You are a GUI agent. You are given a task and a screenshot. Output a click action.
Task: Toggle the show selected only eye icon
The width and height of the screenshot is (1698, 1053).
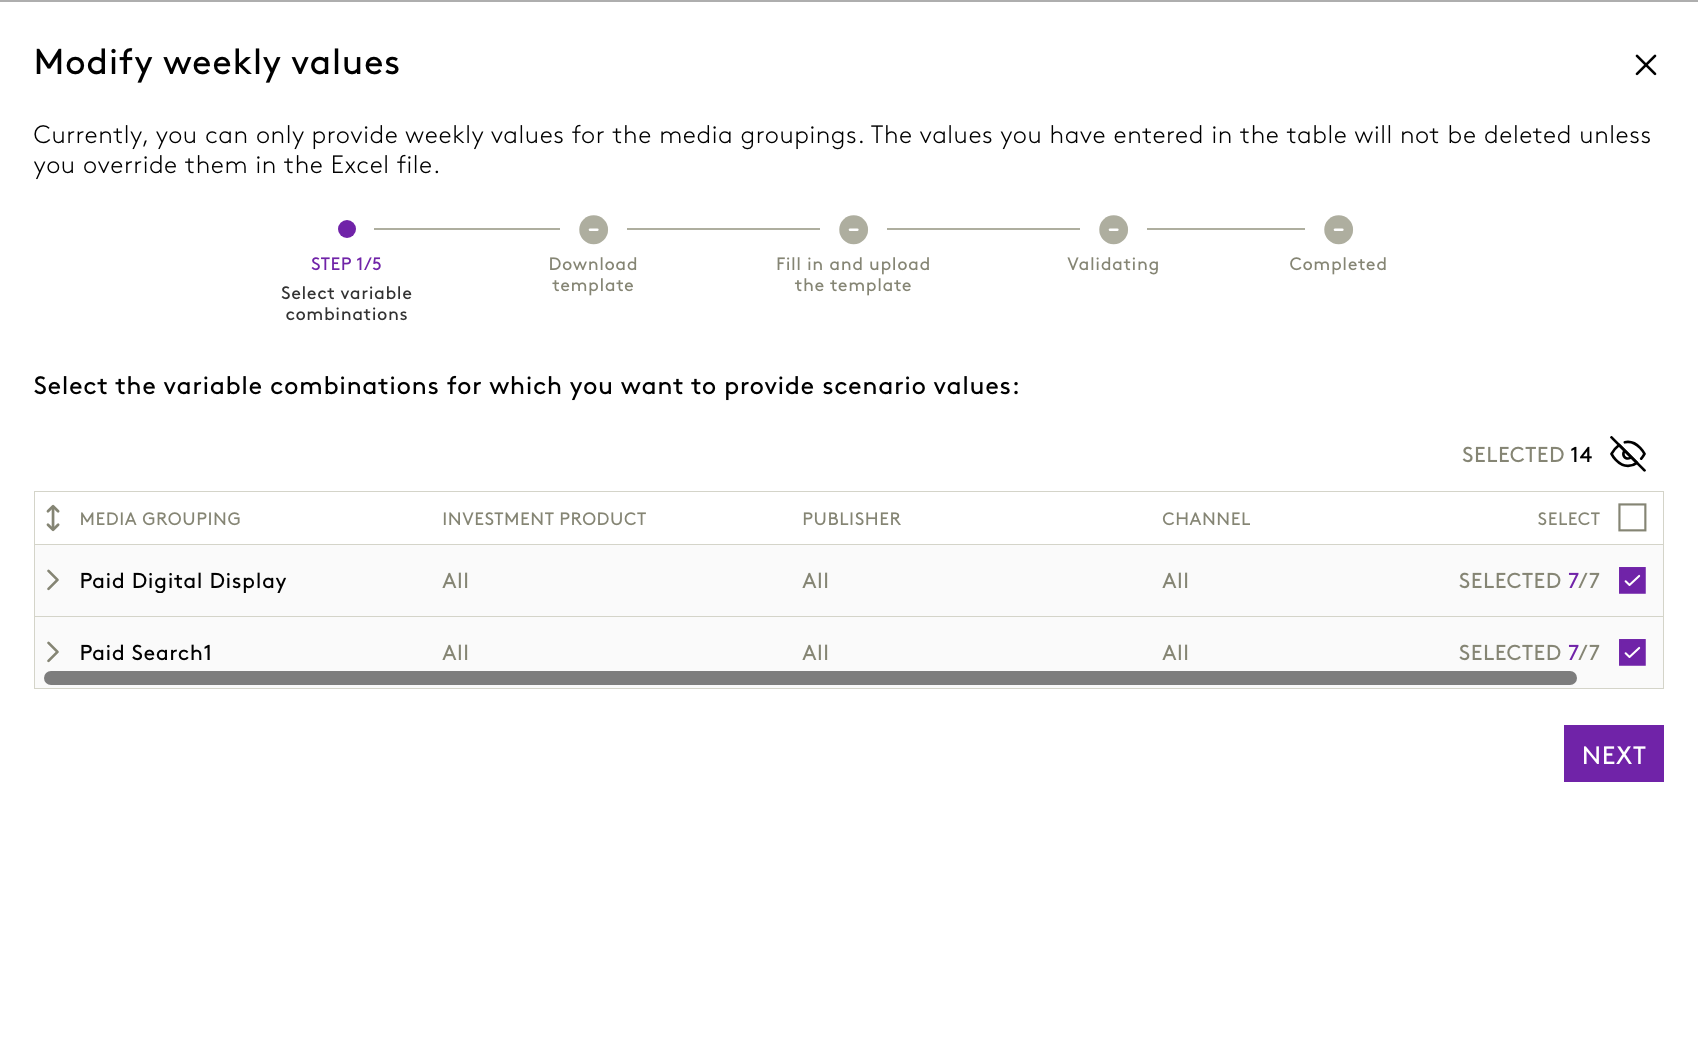click(1627, 454)
